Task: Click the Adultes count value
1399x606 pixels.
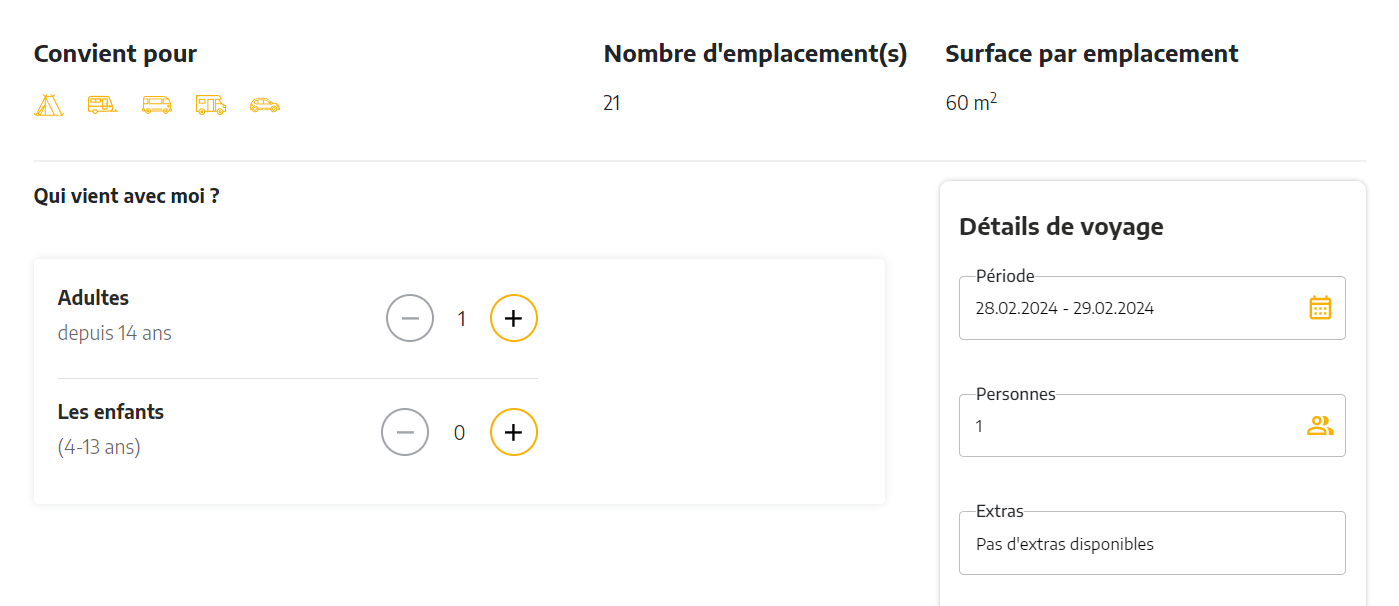Action: 462,319
